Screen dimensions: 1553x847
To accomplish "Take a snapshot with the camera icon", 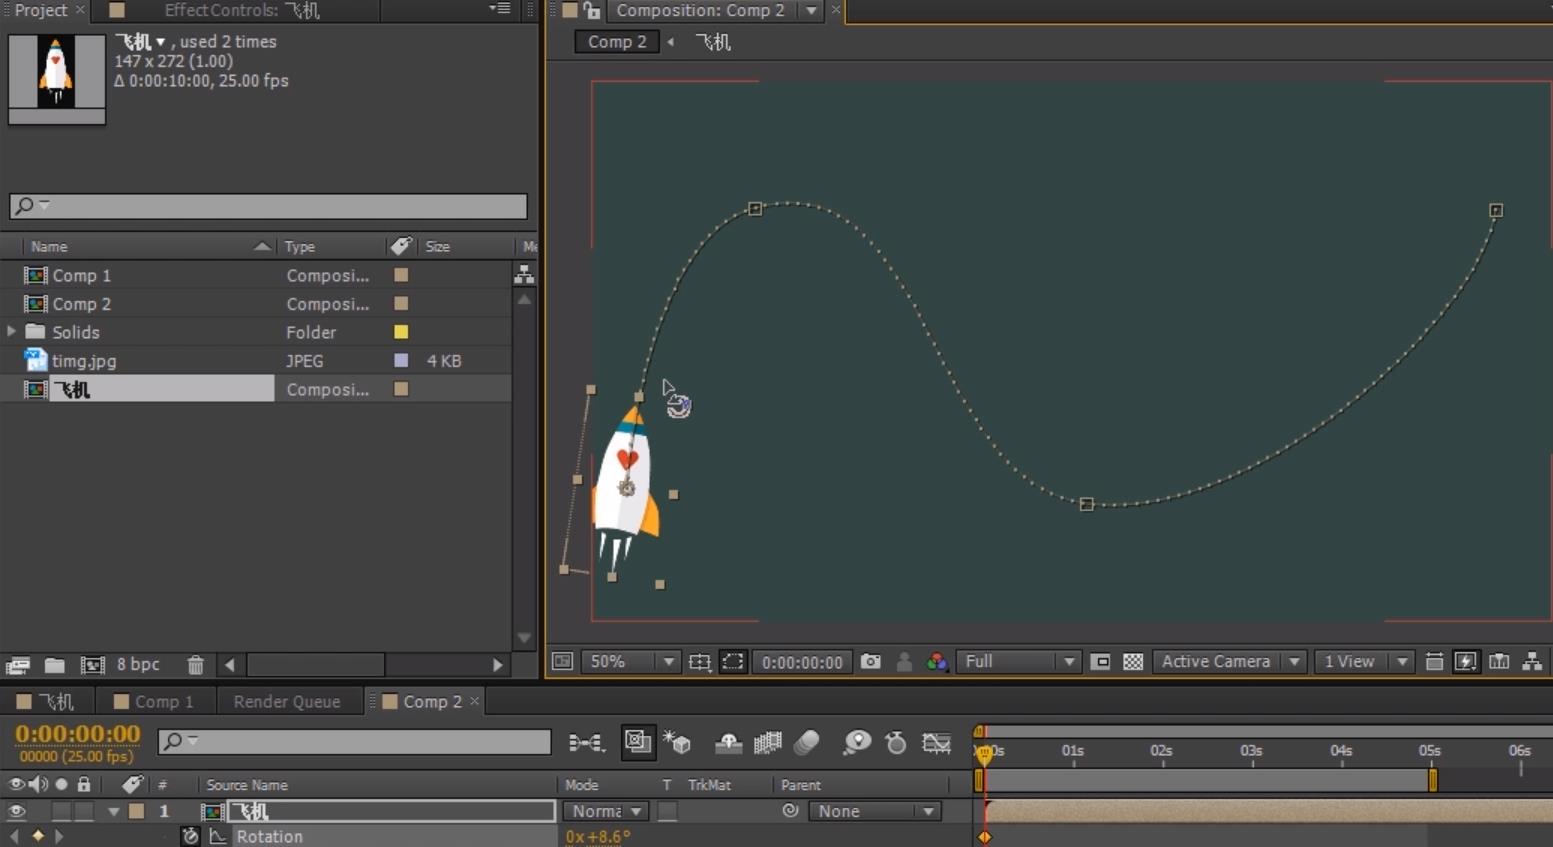I will (871, 662).
